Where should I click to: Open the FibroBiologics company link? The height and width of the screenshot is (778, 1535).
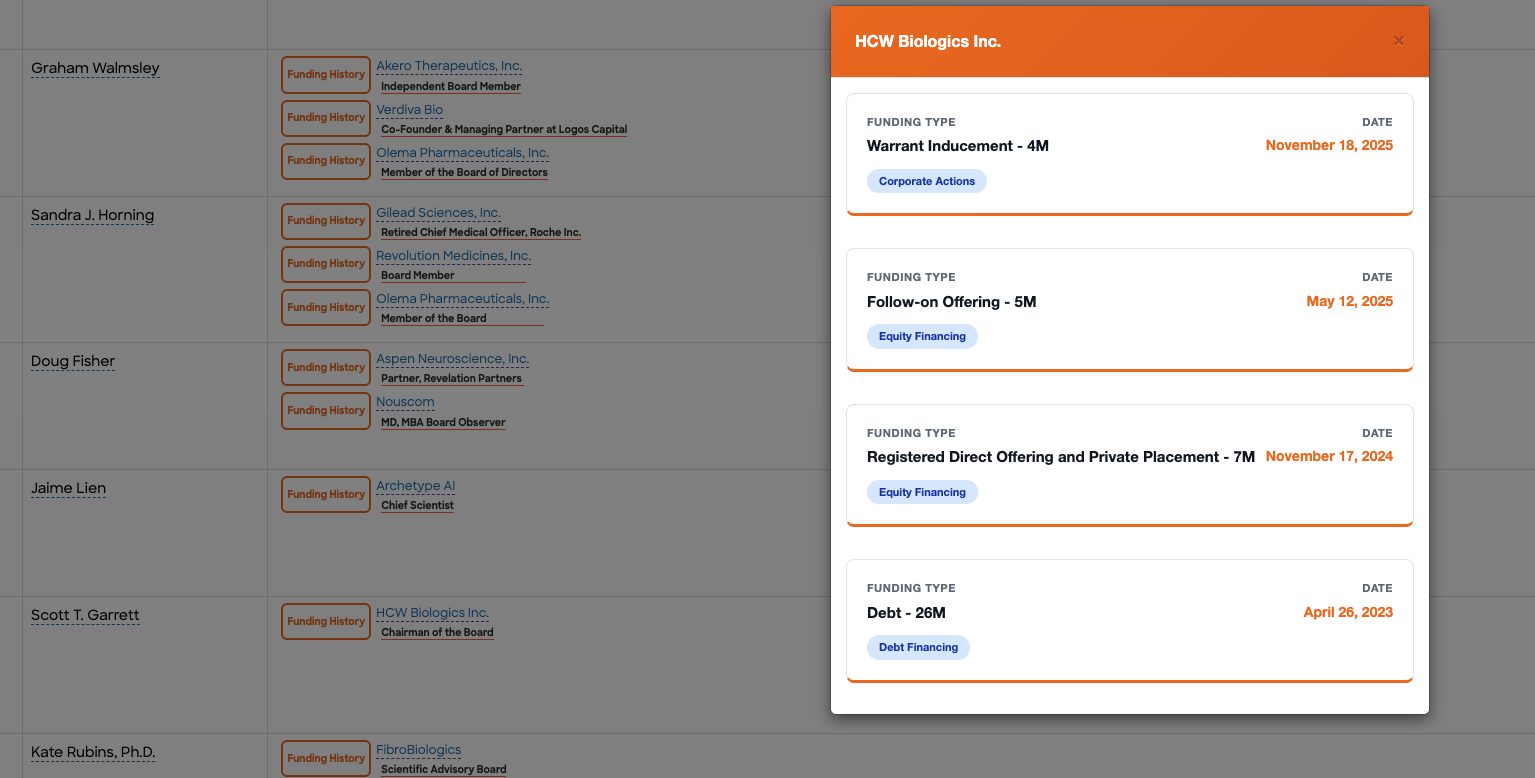point(418,750)
